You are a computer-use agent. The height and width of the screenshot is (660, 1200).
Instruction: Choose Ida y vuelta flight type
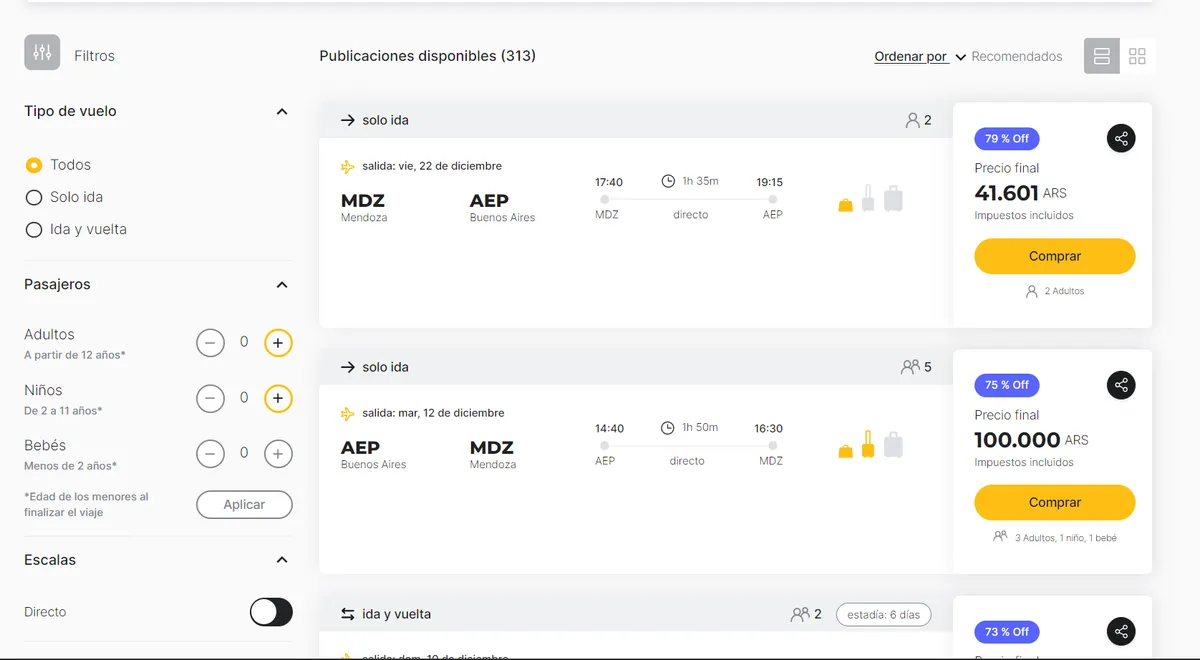point(34,229)
